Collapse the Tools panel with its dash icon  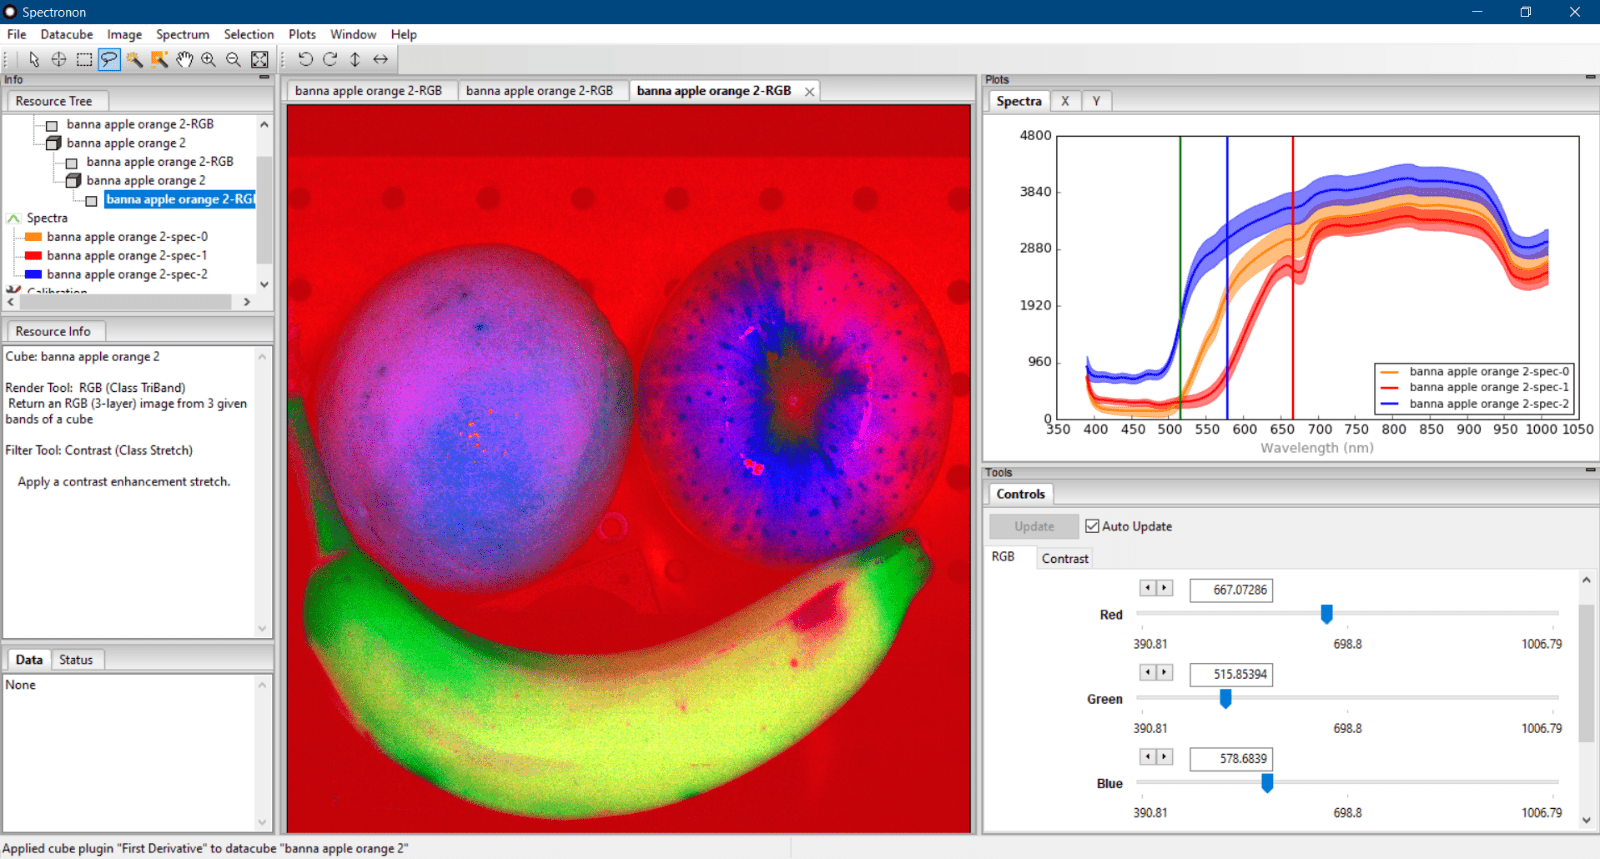(x=1590, y=470)
